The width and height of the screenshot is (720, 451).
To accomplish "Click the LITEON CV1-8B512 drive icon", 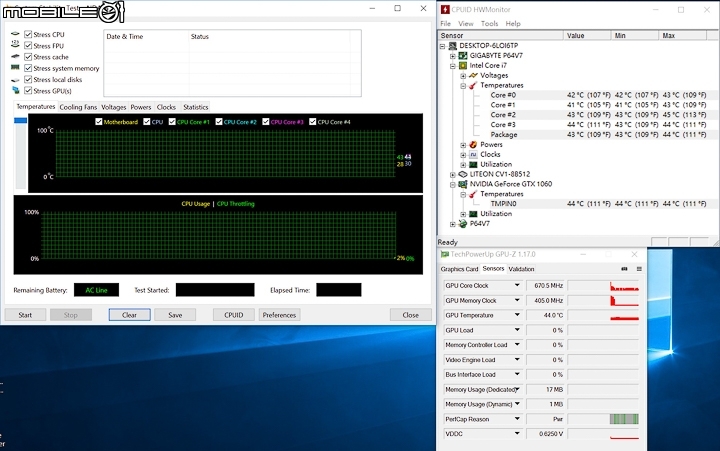I will click(x=463, y=174).
